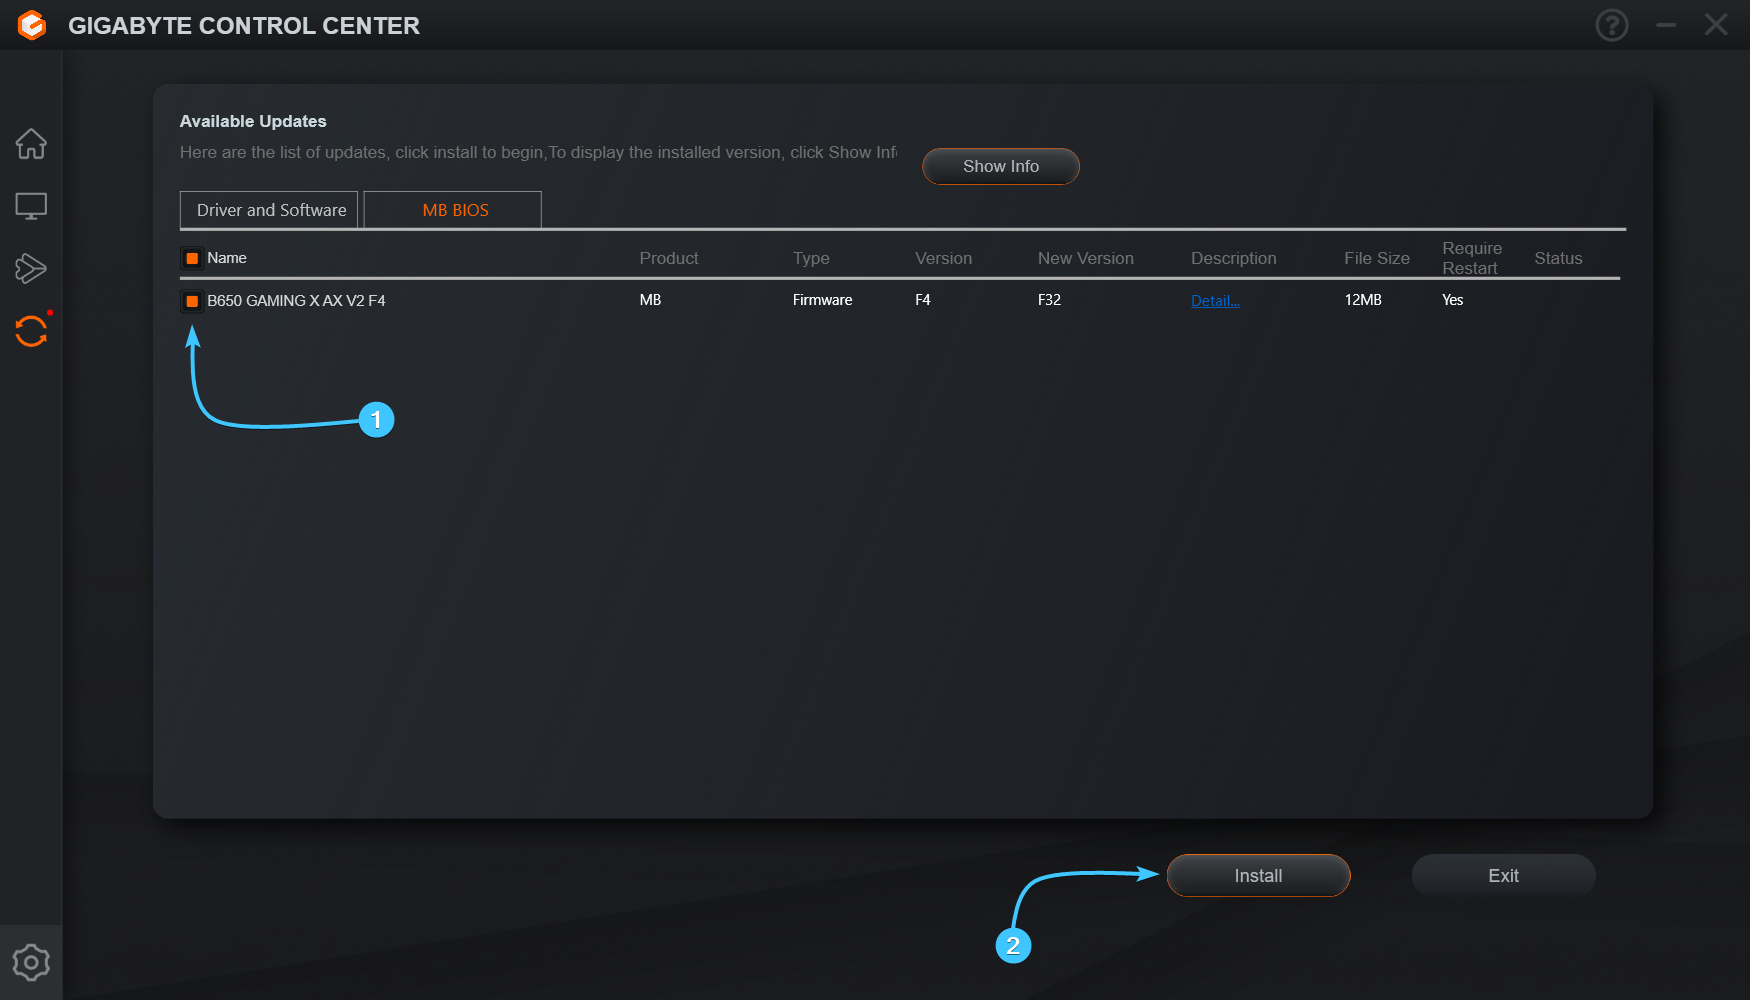This screenshot has width=1750, height=1000.
Task: Click the 12MB file size cell
Action: (x=1363, y=300)
